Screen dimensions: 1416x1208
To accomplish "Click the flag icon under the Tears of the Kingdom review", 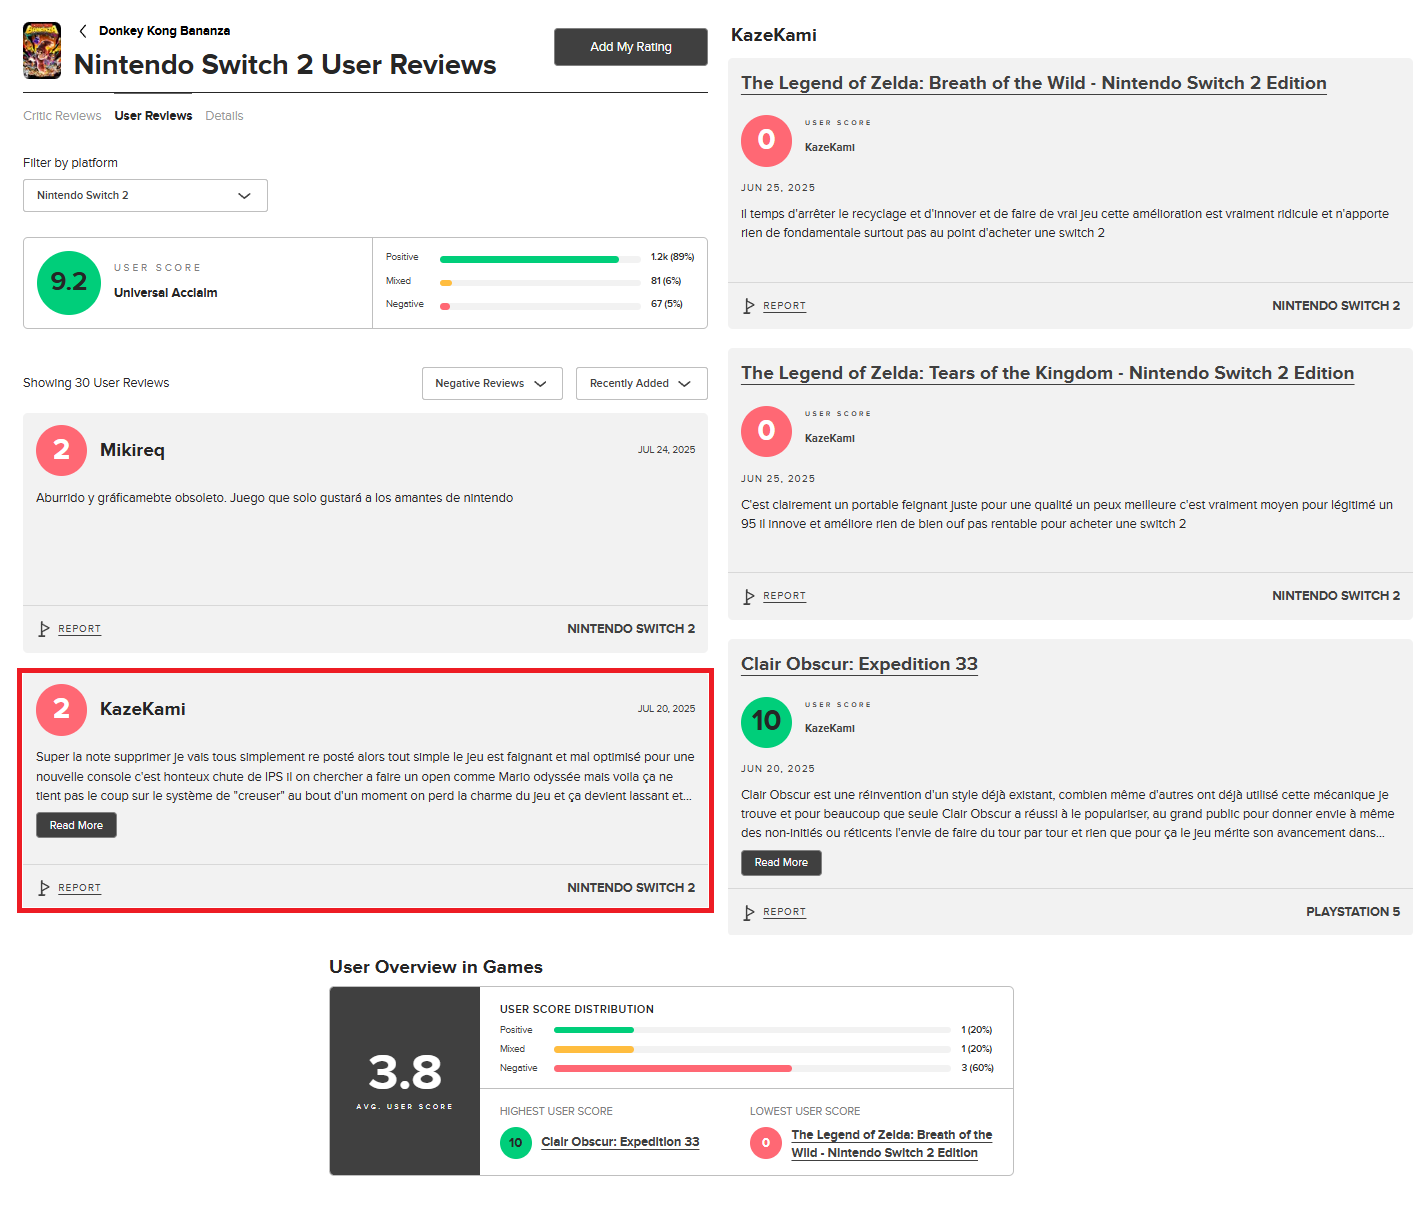I will 749,596.
